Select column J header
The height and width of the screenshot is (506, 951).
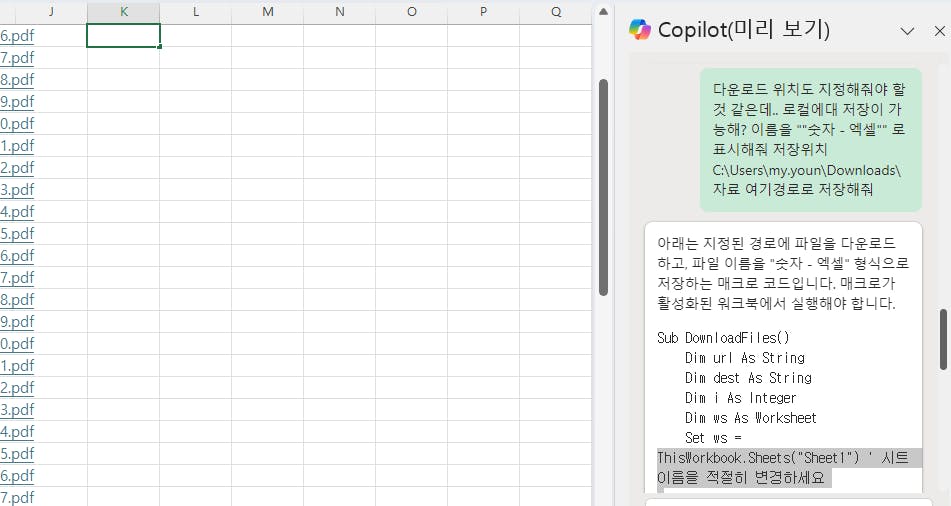point(51,12)
